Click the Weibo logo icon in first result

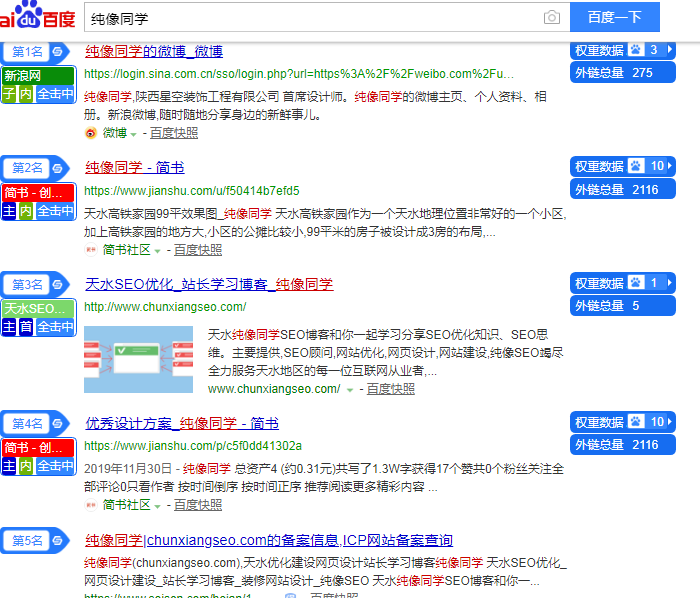pos(91,133)
